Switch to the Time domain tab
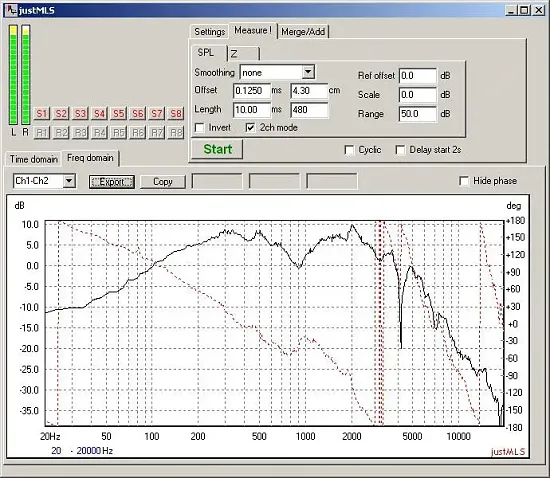 [34, 159]
